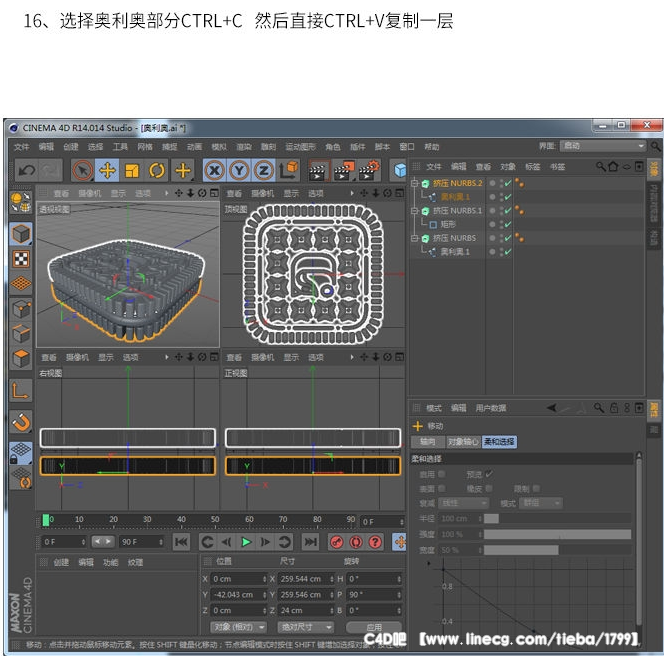Click the home icon in Object Manager

click(x=613, y=166)
